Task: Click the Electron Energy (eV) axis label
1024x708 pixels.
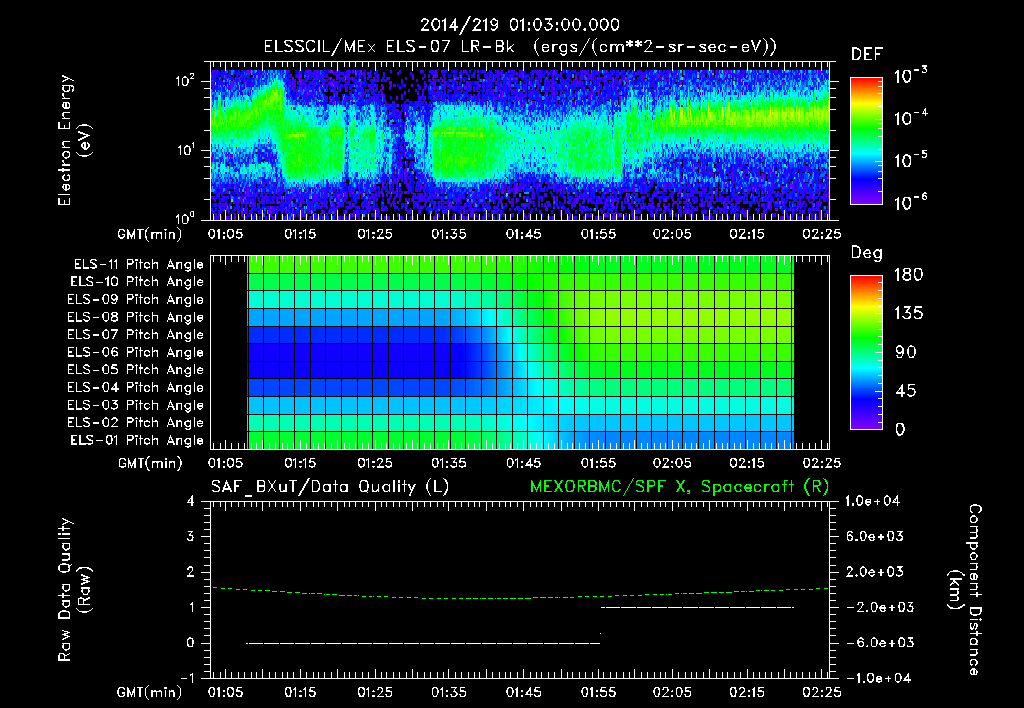Action: (74, 140)
